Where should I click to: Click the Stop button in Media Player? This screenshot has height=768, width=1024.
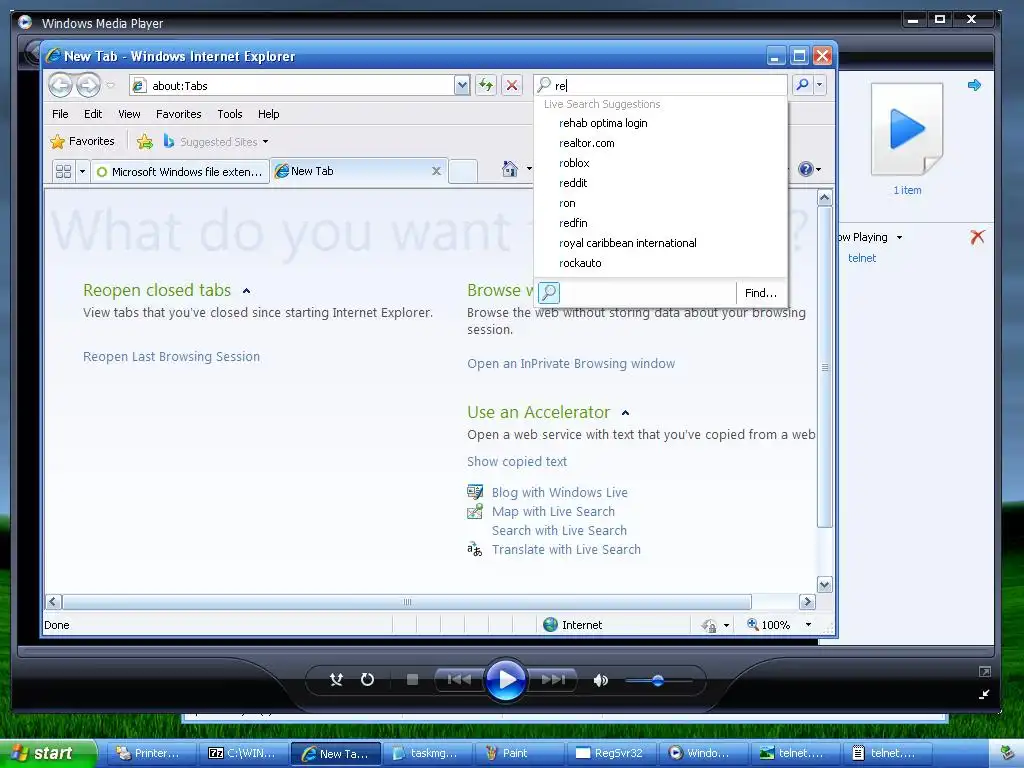pyautogui.click(x=412, y=680)
